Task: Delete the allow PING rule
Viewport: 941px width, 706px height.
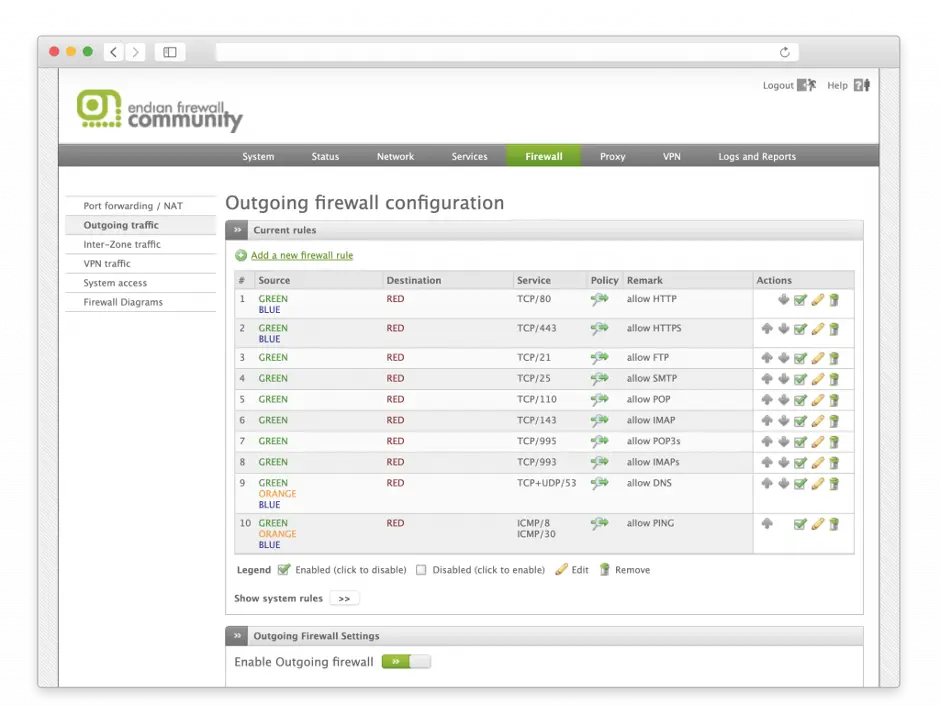Action: click(x=834, y=524)
